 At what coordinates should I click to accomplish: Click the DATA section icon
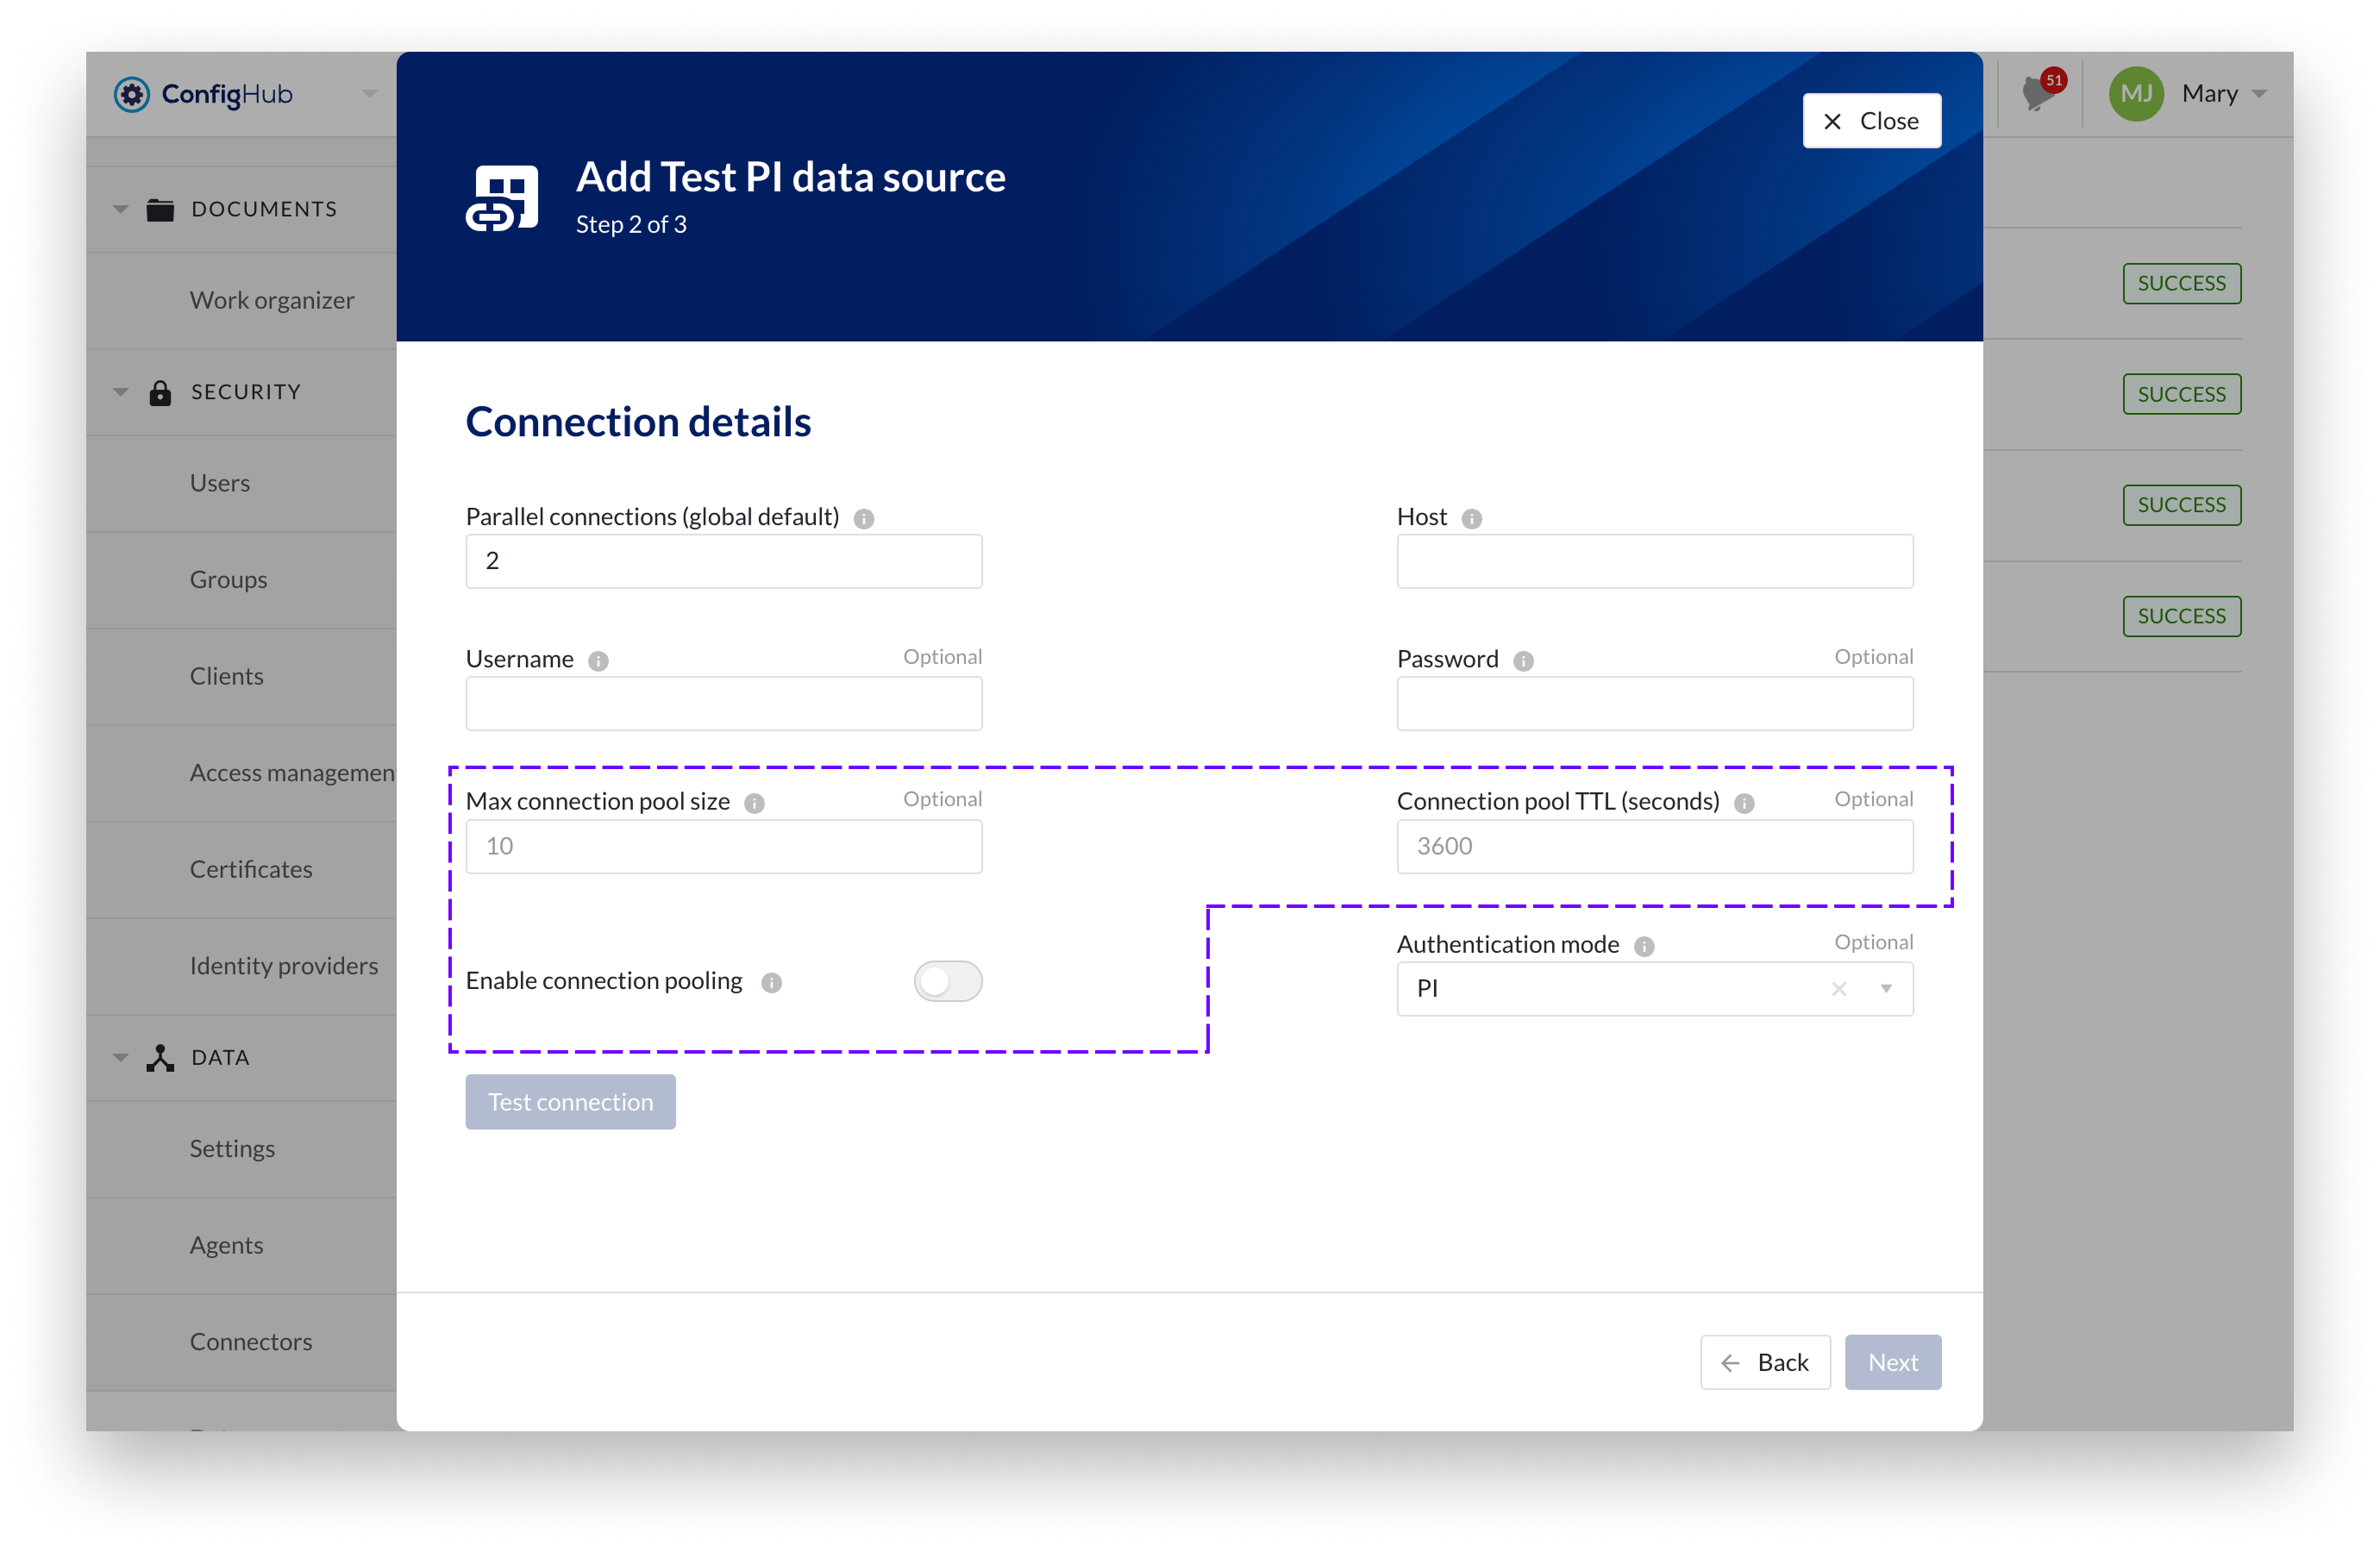point(160,1057)
